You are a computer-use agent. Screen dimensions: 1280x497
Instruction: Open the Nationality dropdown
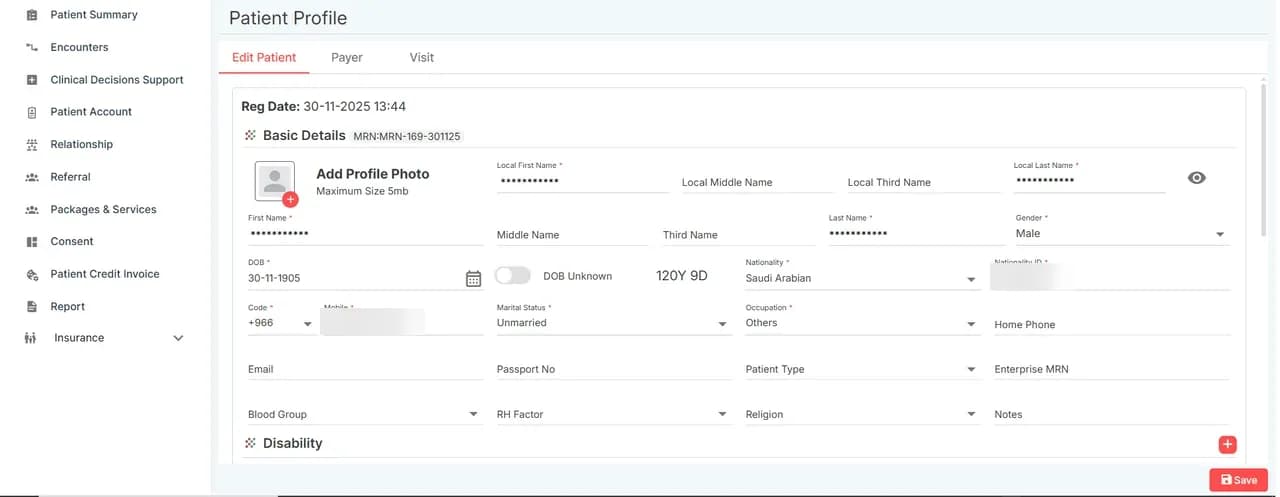pos(862,278)
